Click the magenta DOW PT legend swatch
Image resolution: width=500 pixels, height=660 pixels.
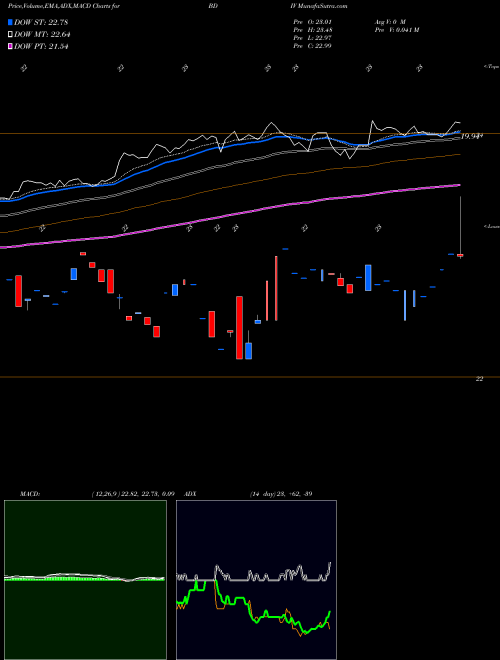(x=11, y=46)
